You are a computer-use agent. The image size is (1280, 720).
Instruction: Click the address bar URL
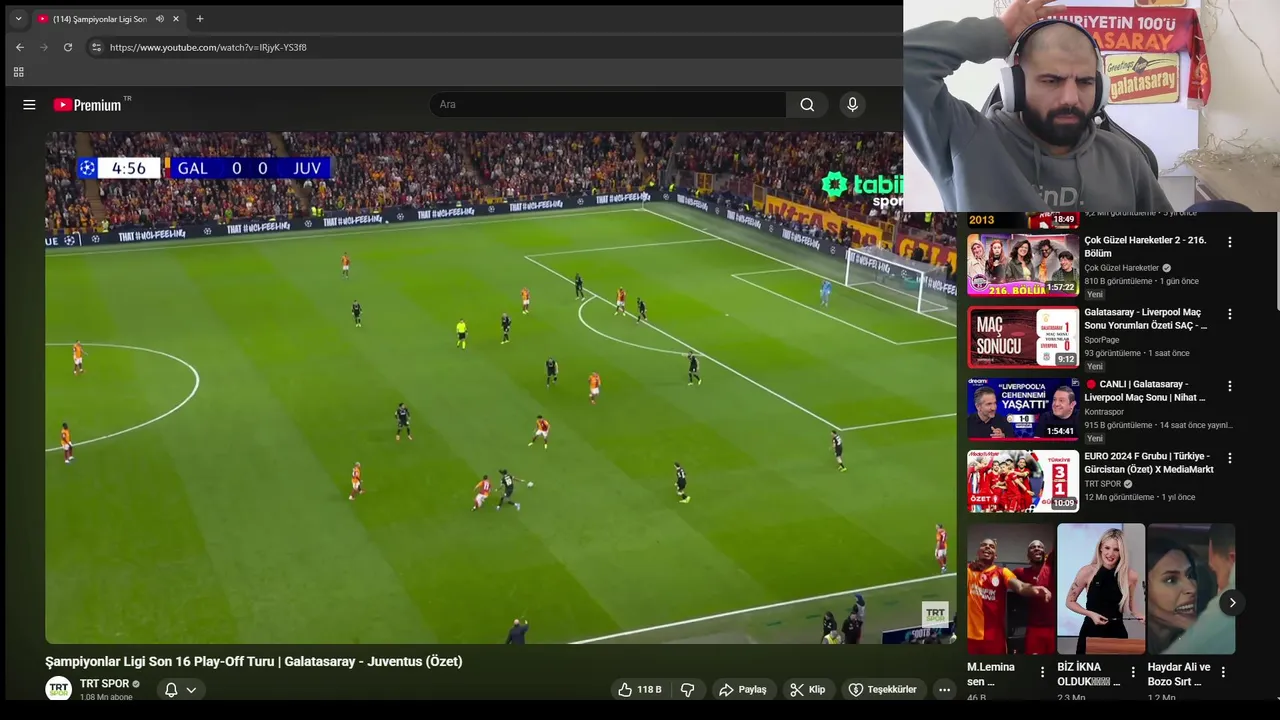tap(208, 47)
